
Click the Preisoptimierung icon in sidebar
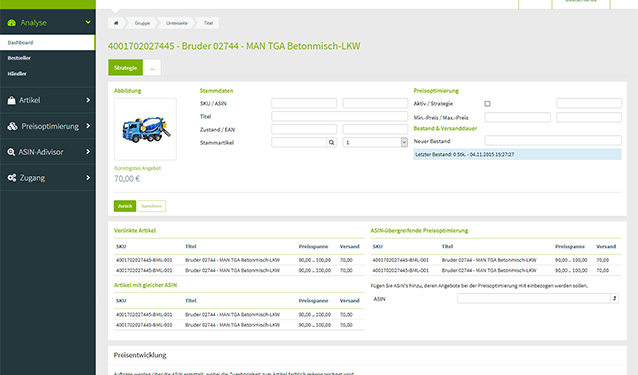(12, 126)
